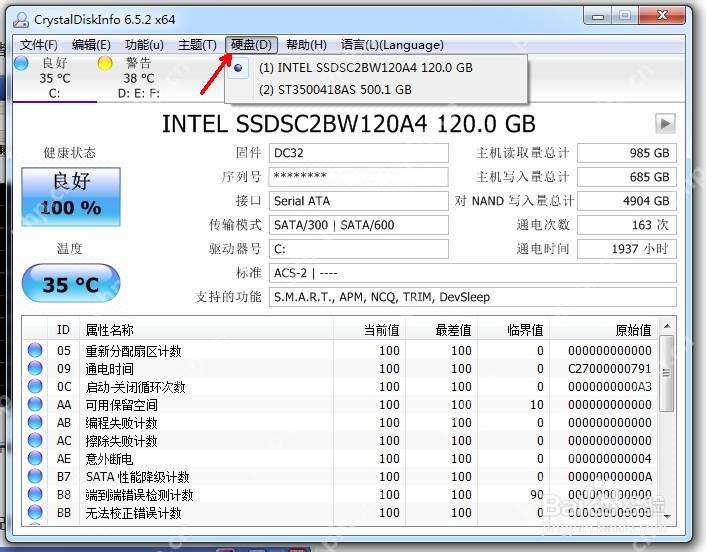The image size is (706, 552).
Task: Open the 硬盘(D) menu
Action: click(251, 45)
